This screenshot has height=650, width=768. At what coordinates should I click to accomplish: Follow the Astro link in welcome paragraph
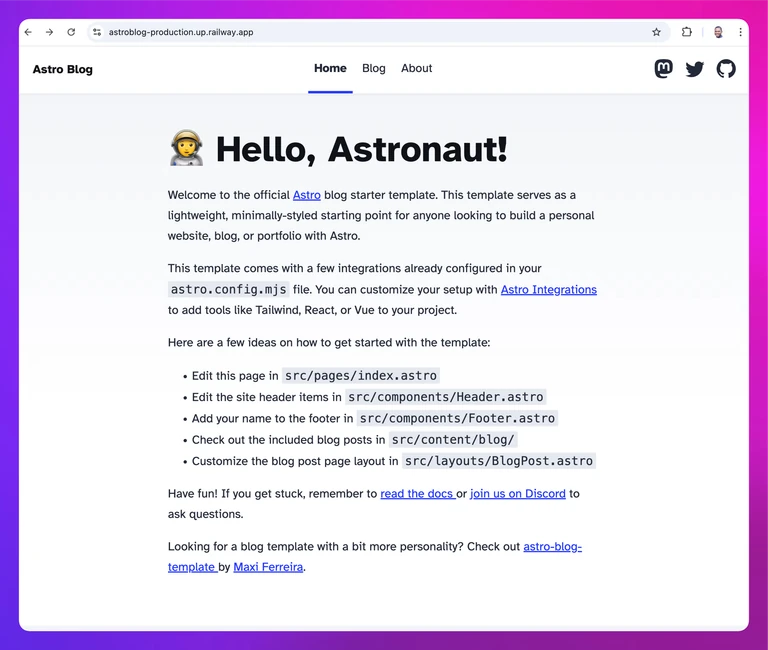pos(307,195)
